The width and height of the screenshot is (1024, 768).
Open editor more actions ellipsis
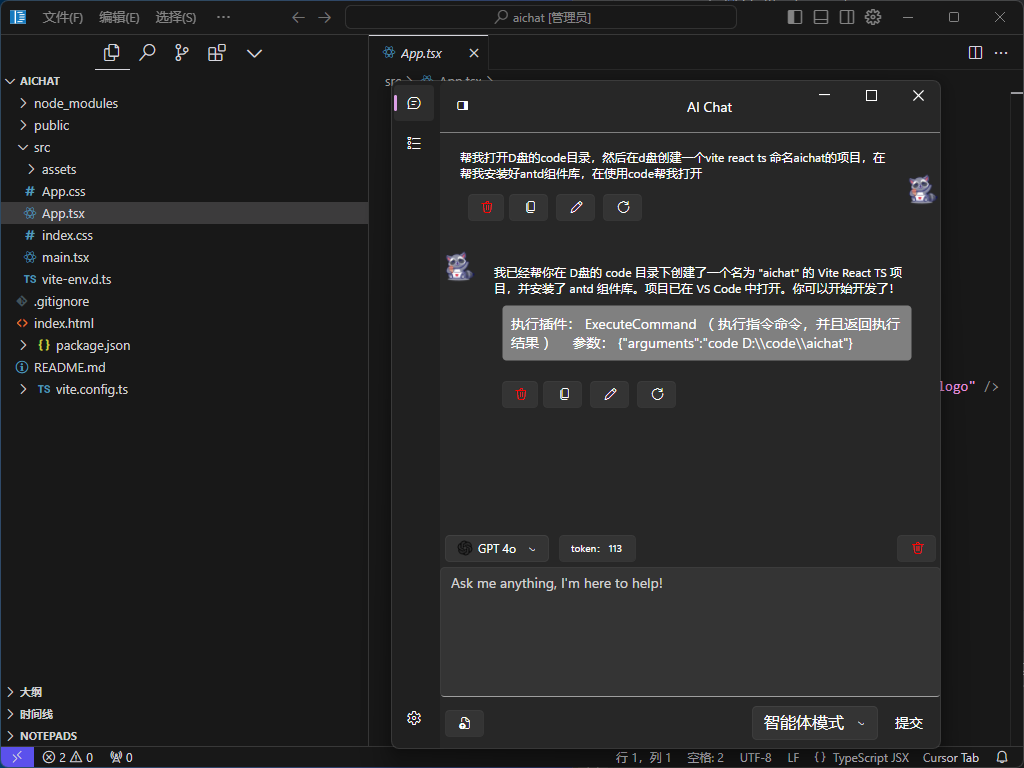[1001, 53]
